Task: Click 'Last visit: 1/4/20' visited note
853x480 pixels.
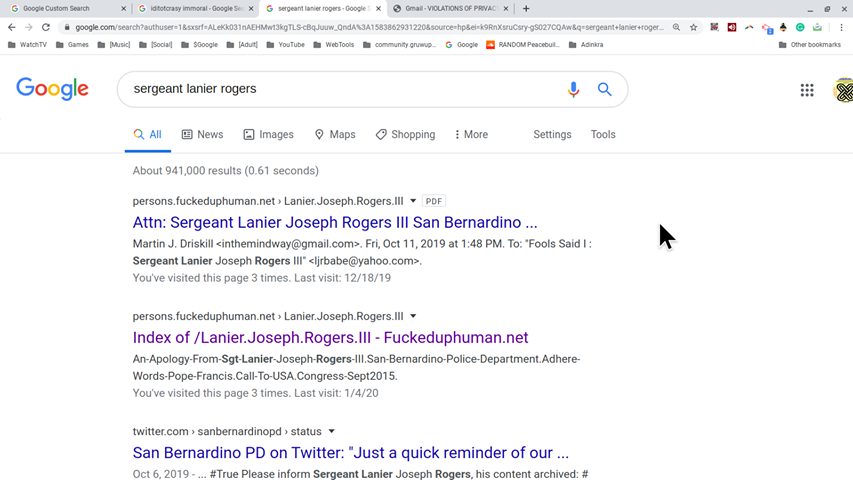Action: pyautogui.click(x=336, y=393)
